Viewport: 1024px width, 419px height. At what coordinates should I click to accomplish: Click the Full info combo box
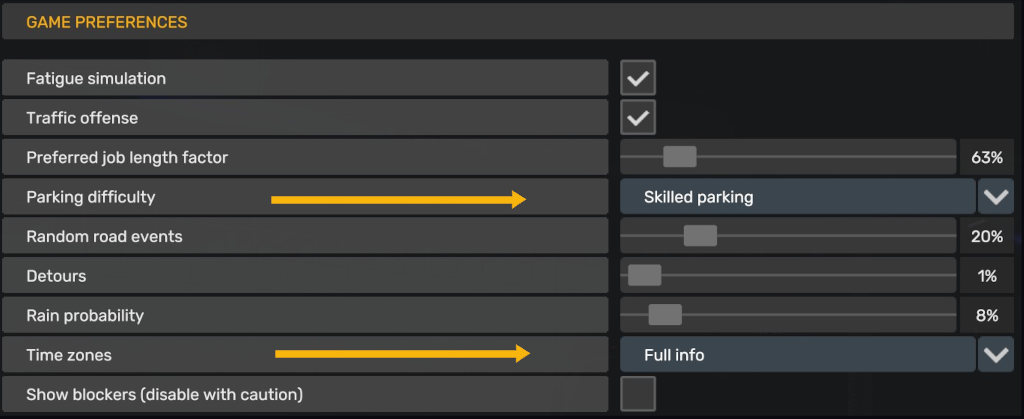[797, 354]
